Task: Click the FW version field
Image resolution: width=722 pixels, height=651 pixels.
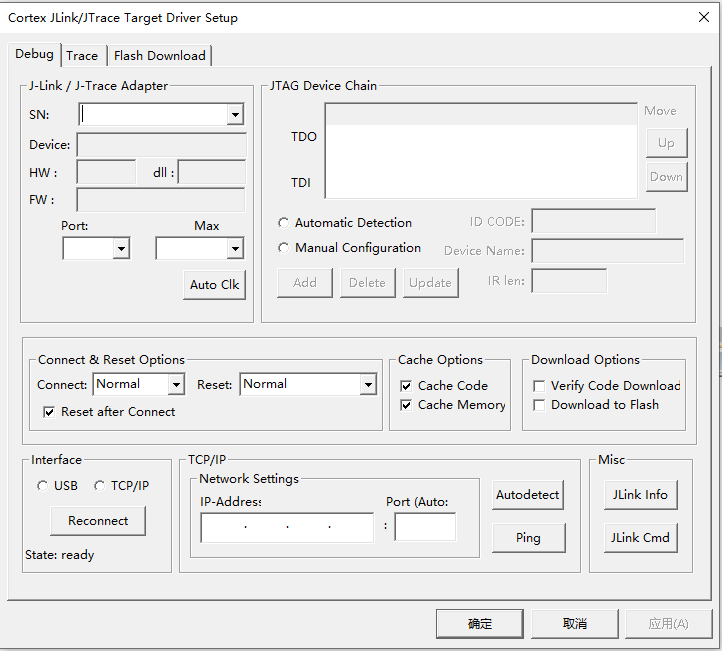Action: click(x=161, y=200)
